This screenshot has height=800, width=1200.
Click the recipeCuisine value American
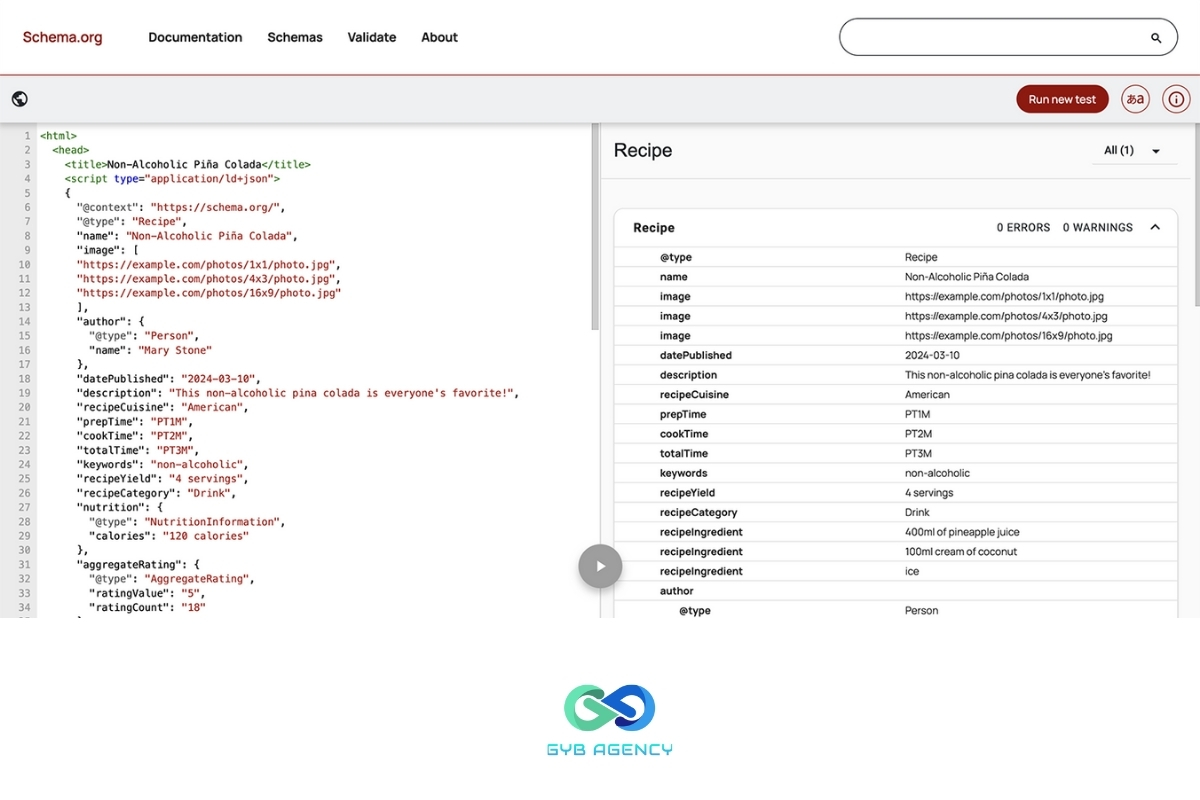[927, 395]
